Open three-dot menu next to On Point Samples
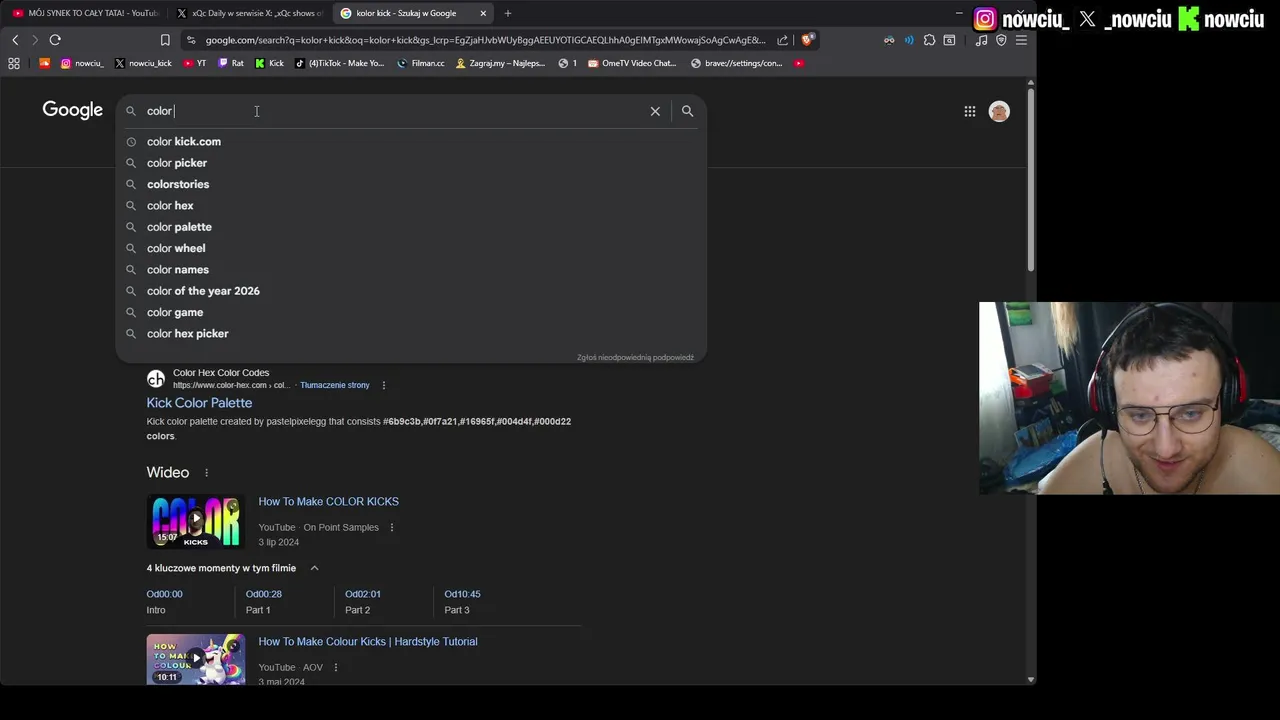The height and width of the screenshot is (720, 1280). 391,528
